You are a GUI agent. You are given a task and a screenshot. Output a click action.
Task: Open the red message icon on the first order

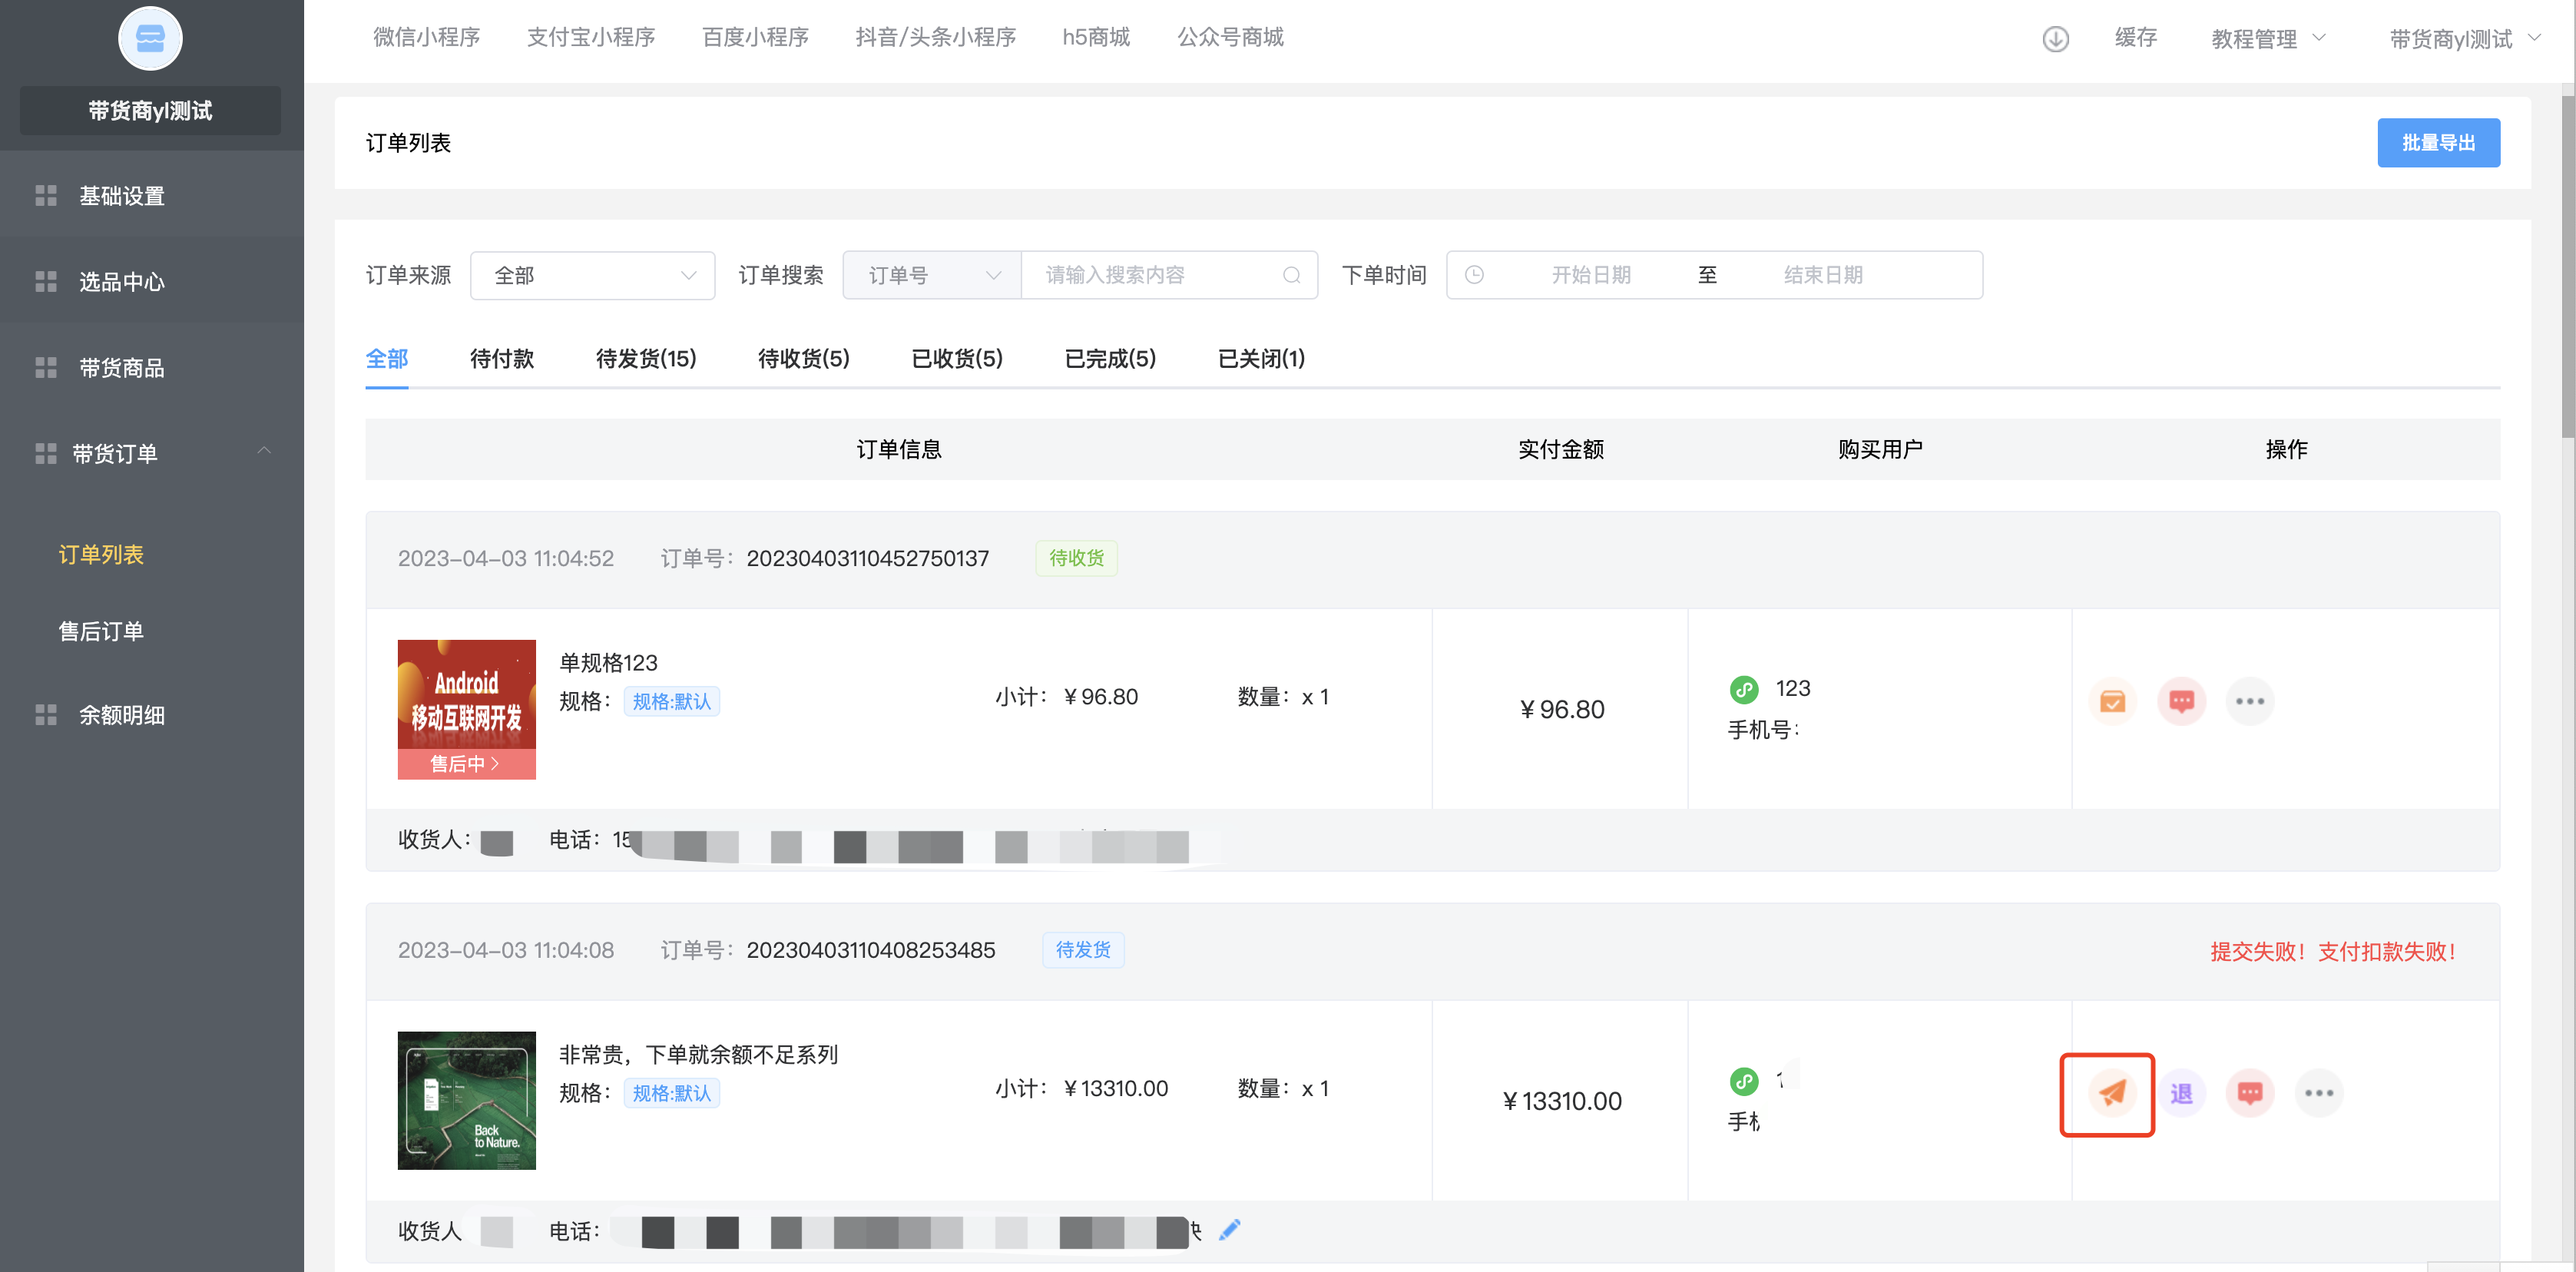(x=2181, y=701)
